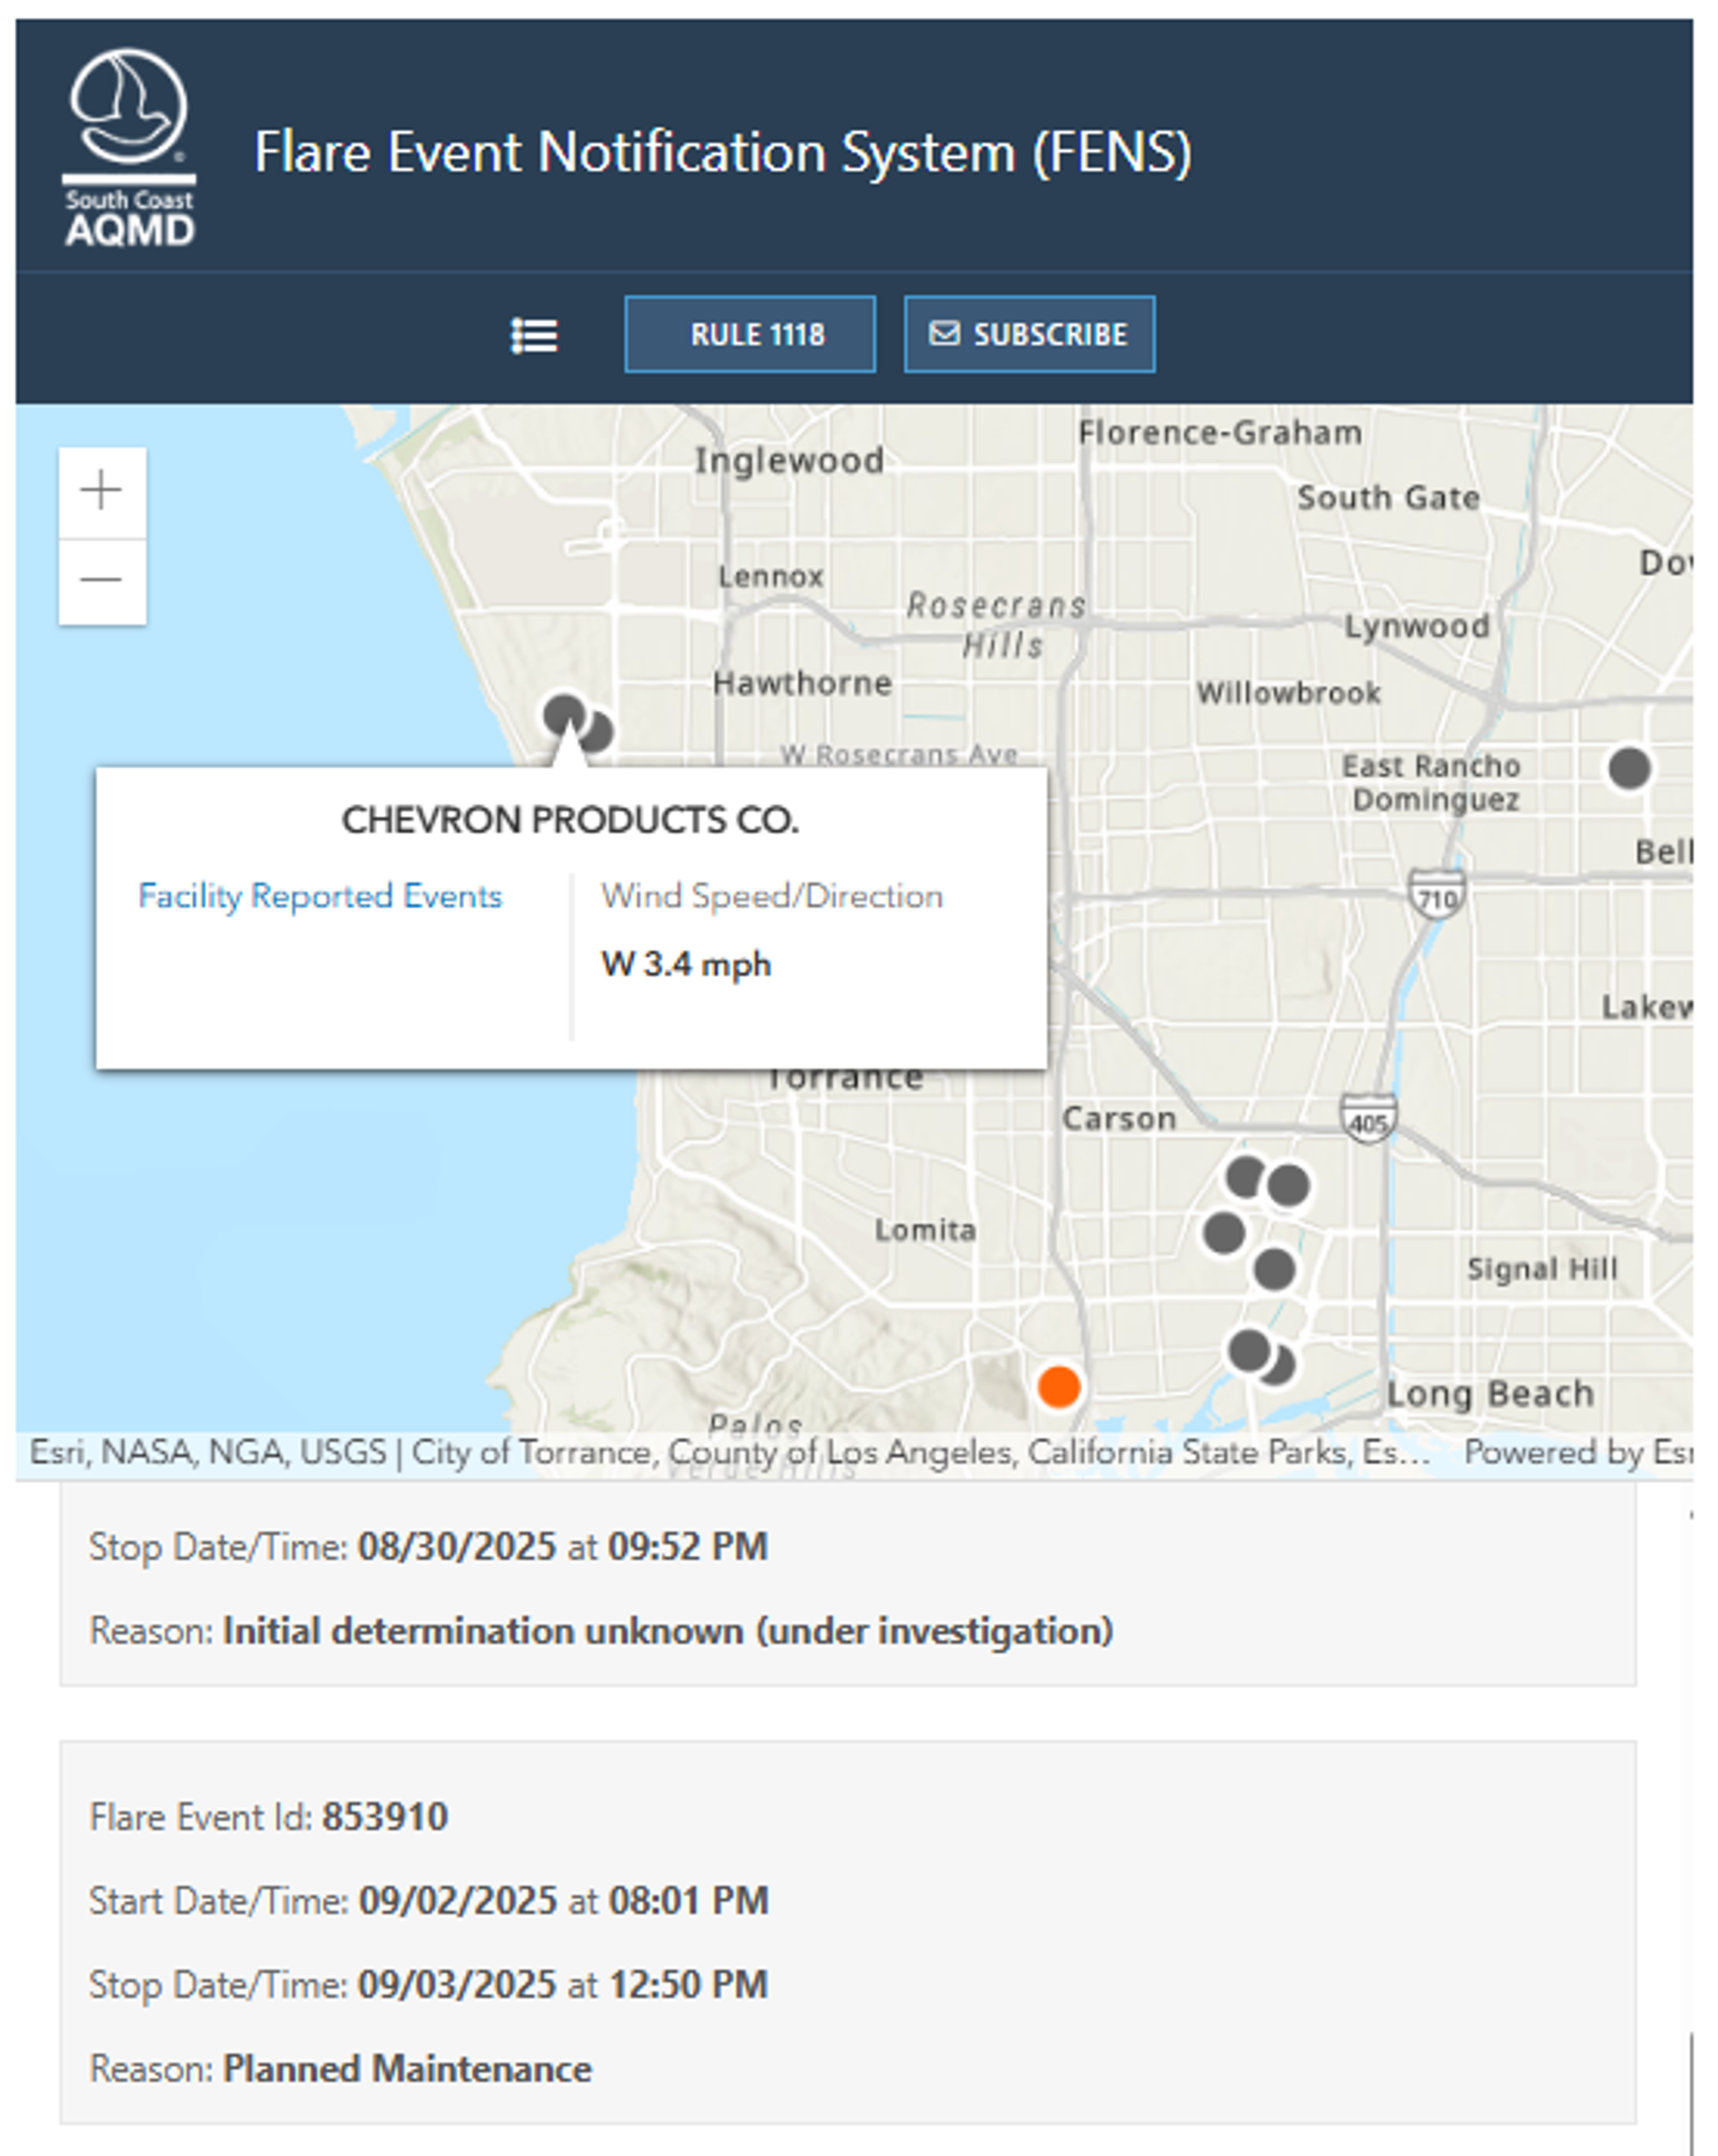Click the CHEVRON PRODUCTS CO. popup title

pyautogui.click(x=570, y=820)
